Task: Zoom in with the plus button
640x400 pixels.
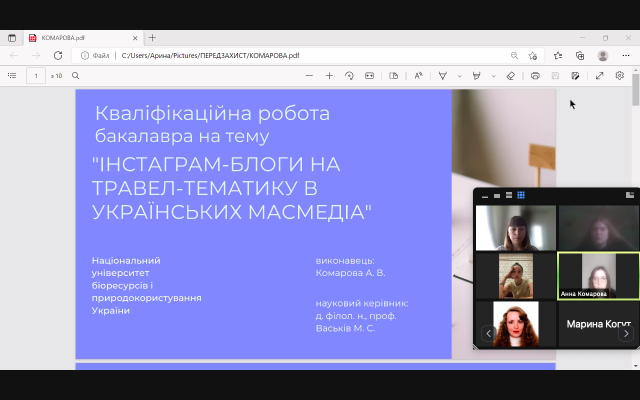Action: [x=330, y=75]
